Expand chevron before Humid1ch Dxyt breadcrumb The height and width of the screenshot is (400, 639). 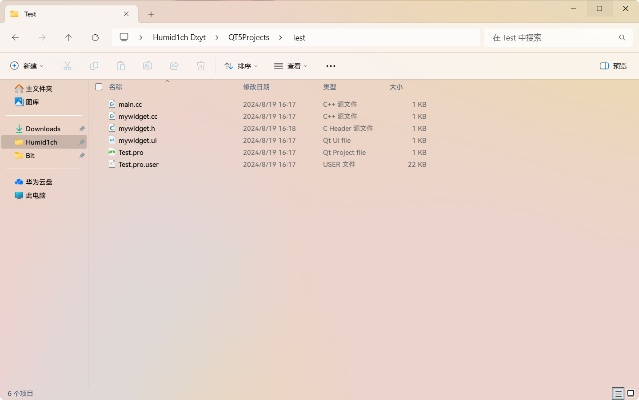141,37
